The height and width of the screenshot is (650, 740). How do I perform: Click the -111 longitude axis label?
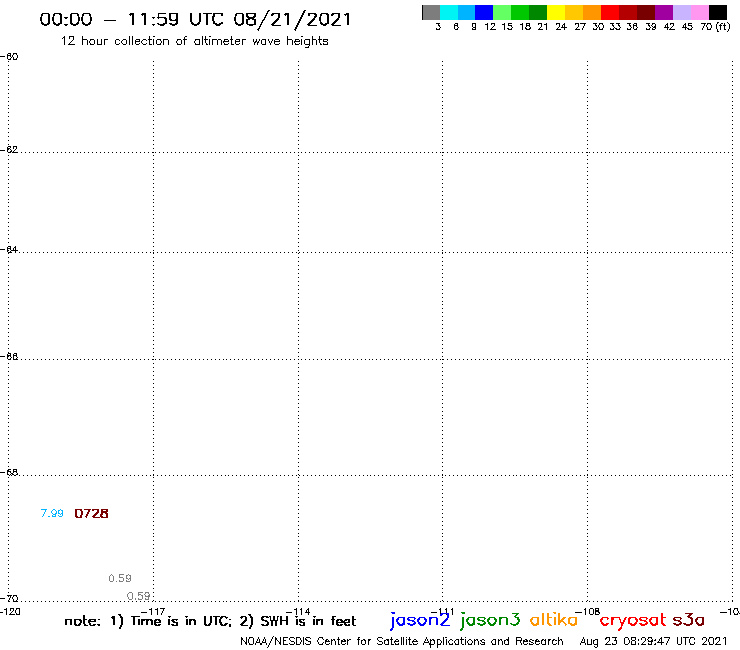pos(443,612)
